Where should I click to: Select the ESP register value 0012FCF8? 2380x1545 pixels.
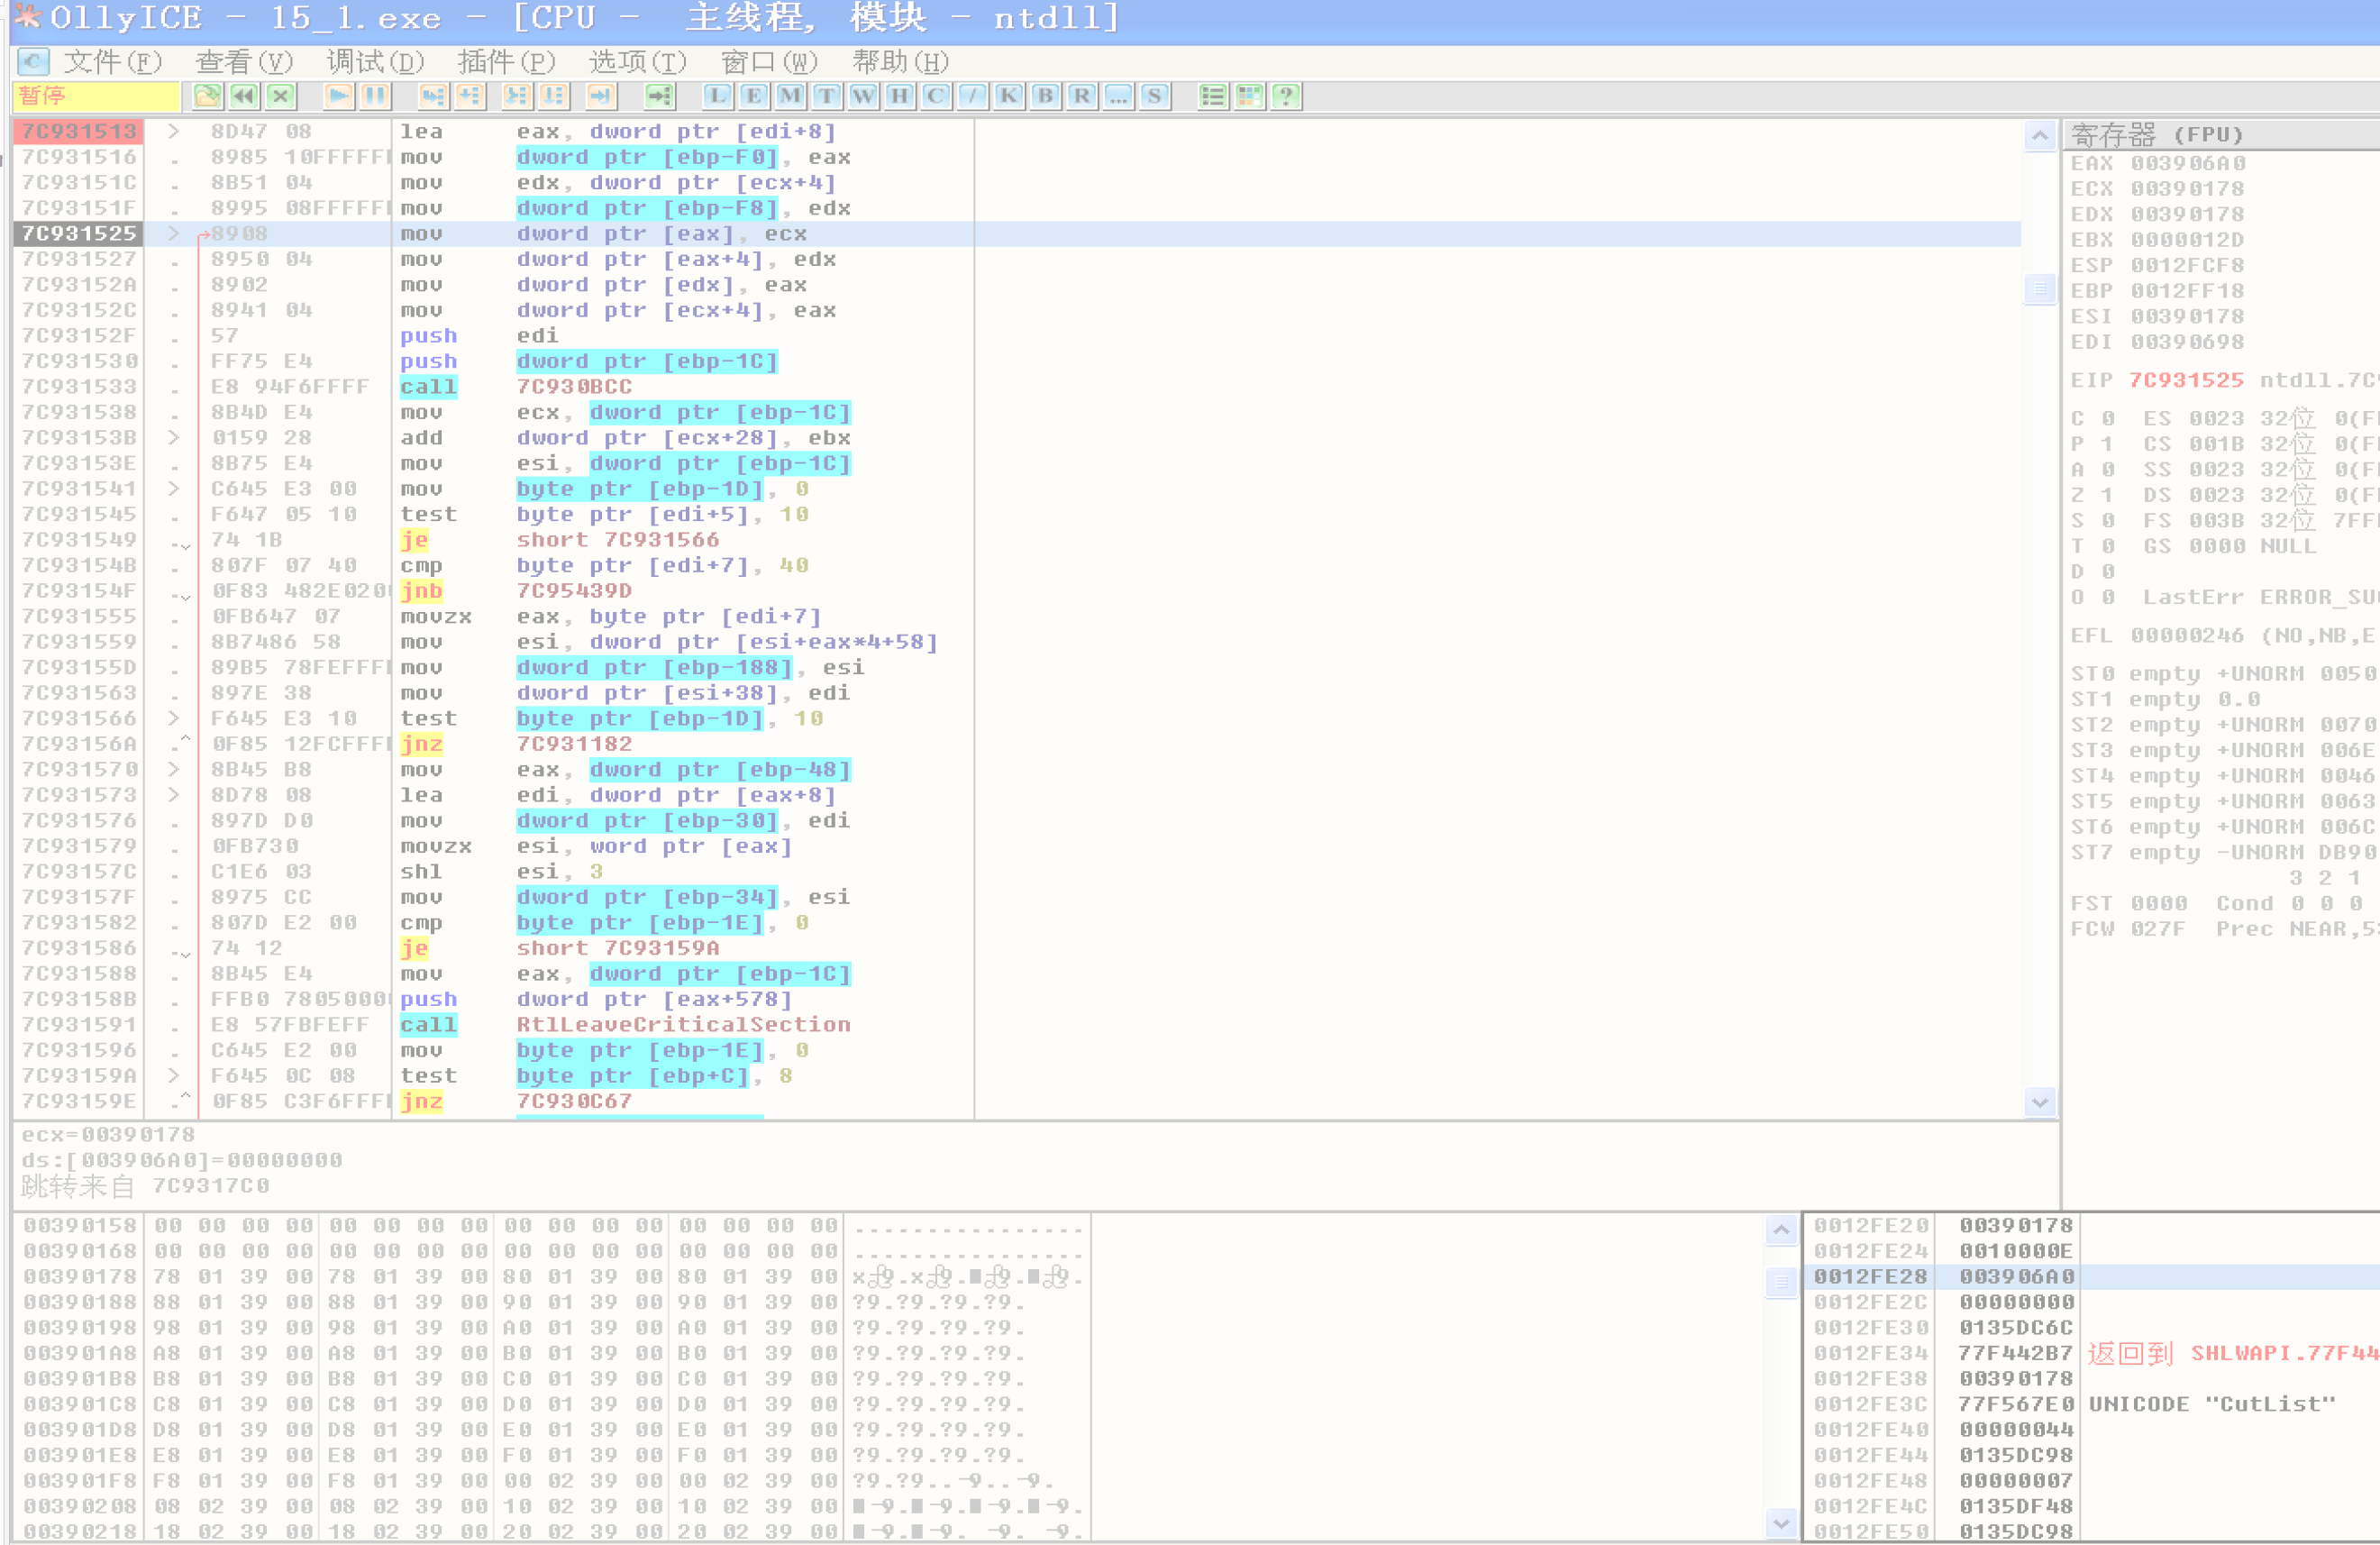2188,265
